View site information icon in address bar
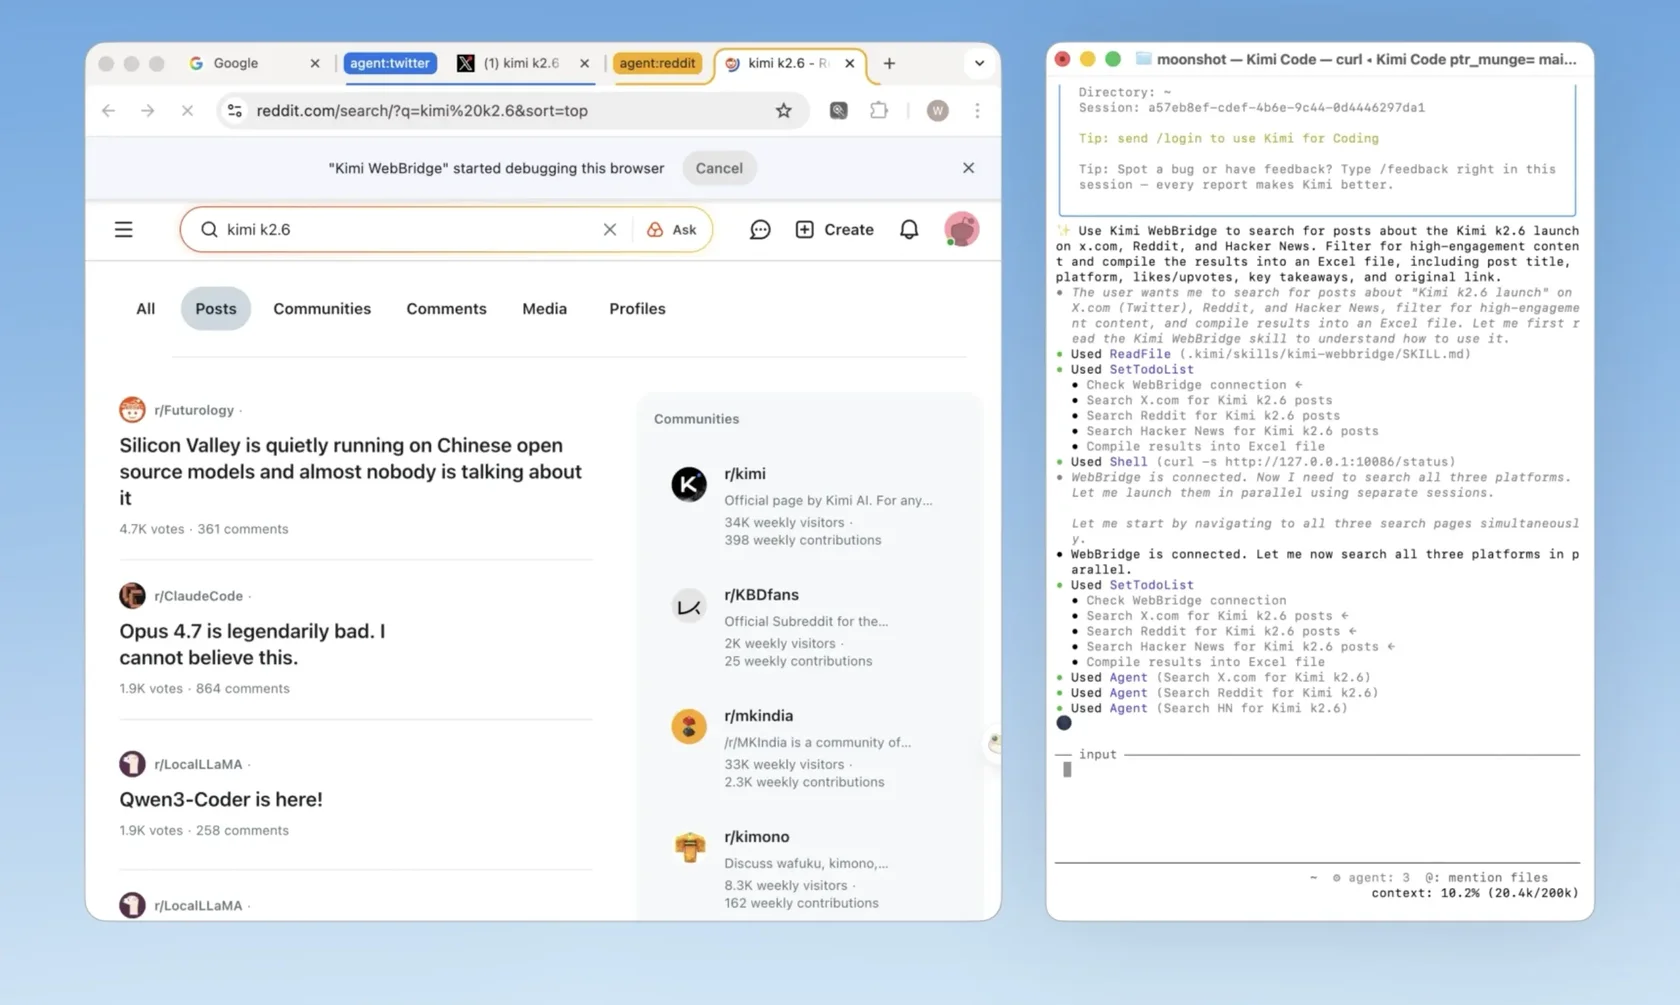 point(235,111)
